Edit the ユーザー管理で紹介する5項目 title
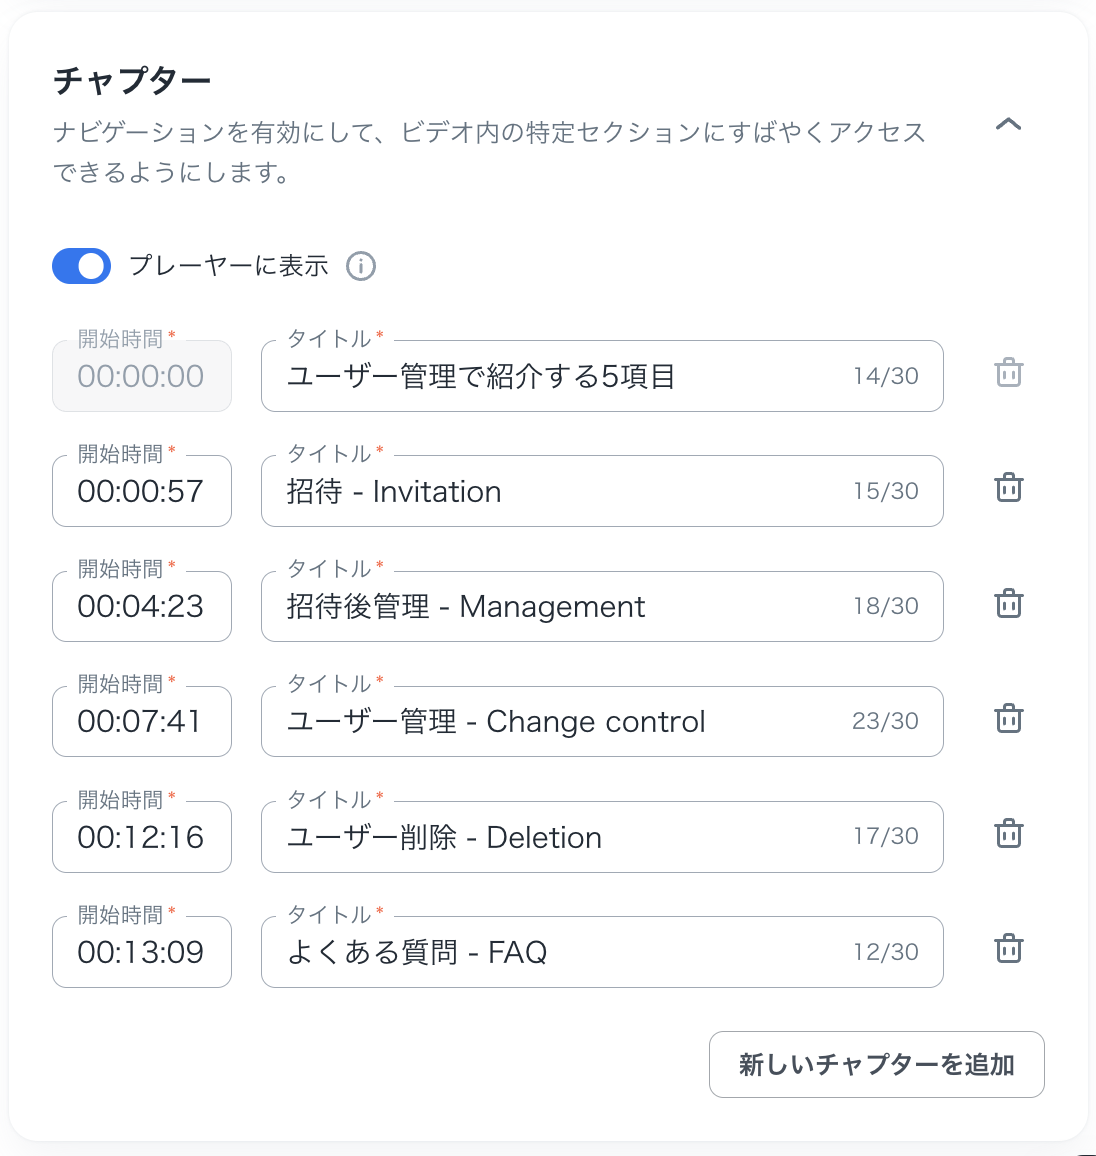 tap(560, 376)
